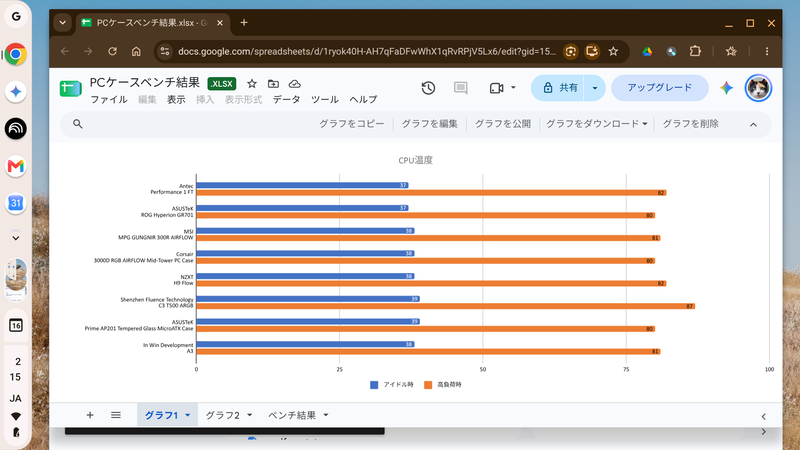Launch Chrome from the shelf
The image size is (800, 450).
(x=16, y=54)
